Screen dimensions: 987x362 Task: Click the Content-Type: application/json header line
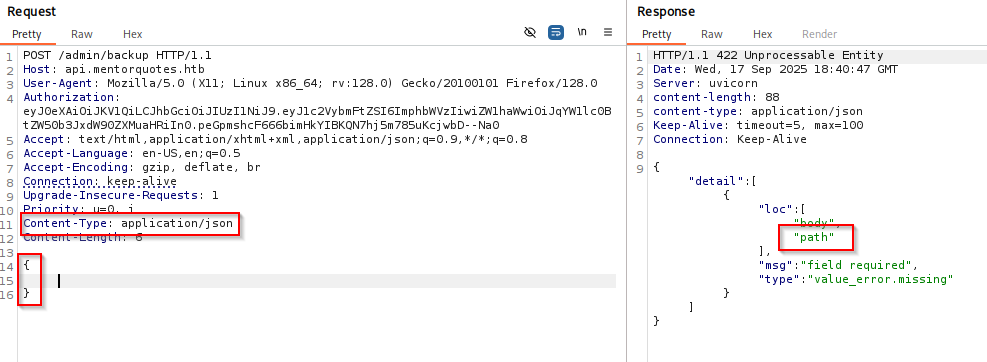click(x=128, y=223)
